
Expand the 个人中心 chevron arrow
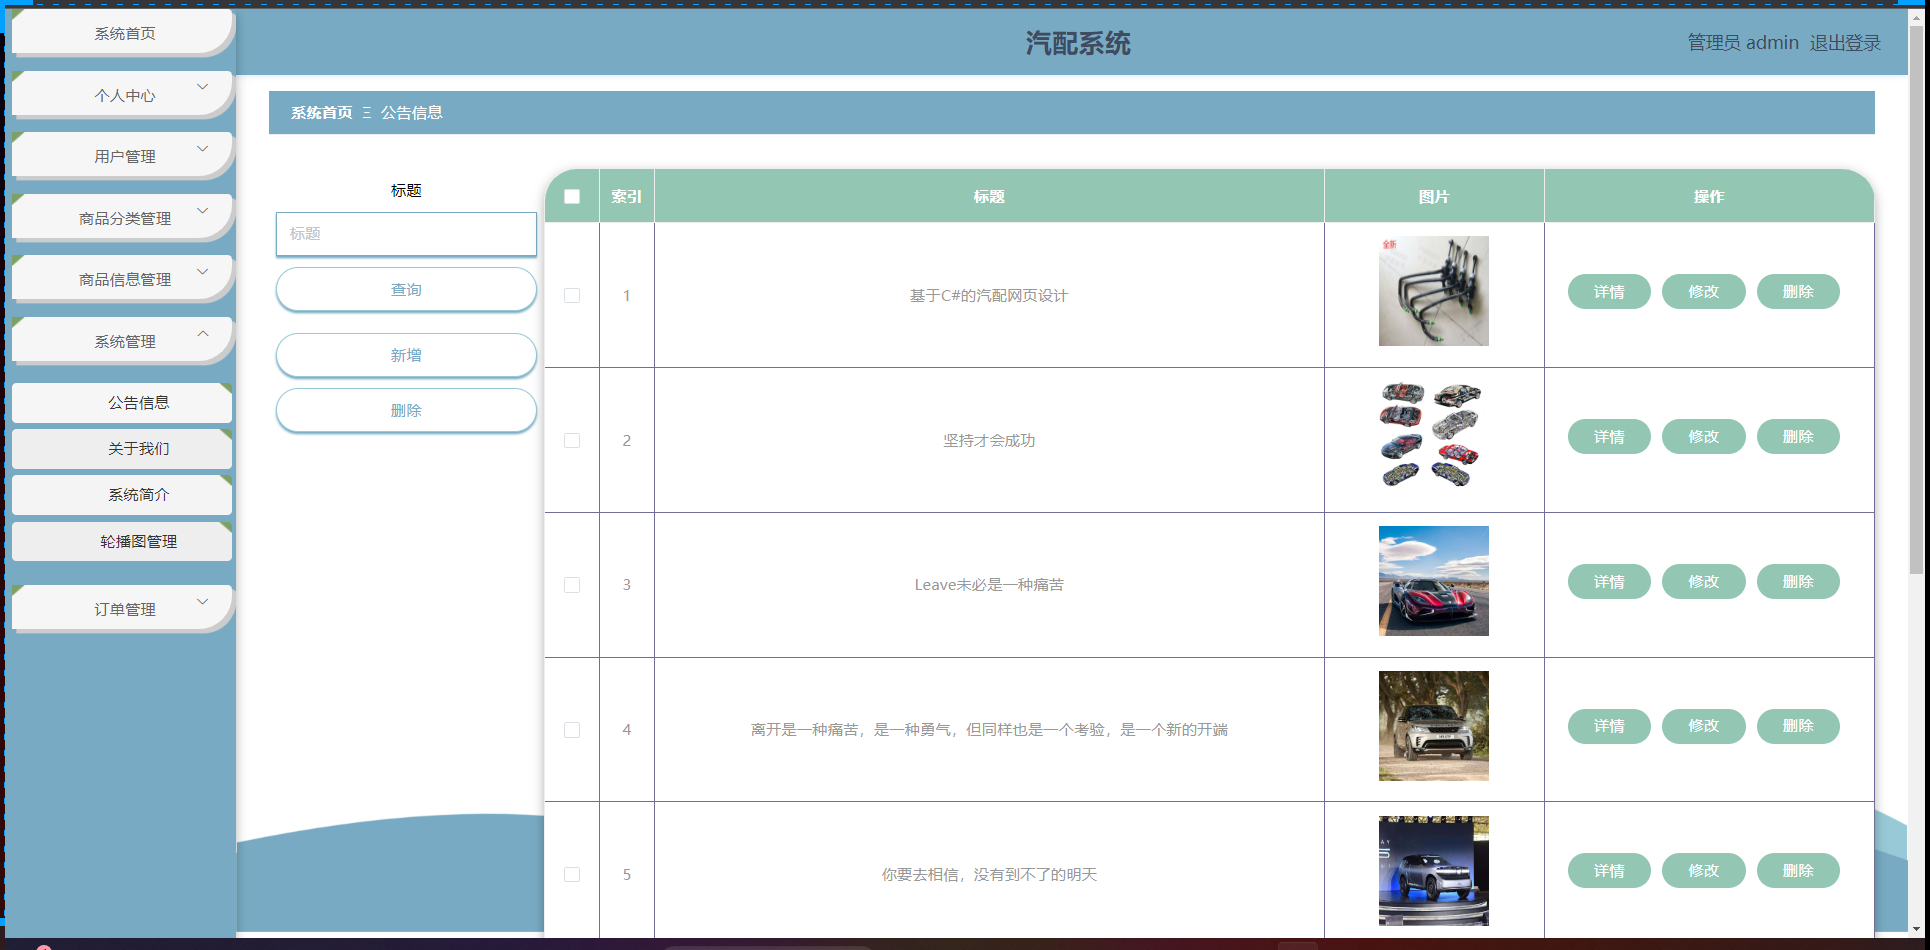click(203, 87)
